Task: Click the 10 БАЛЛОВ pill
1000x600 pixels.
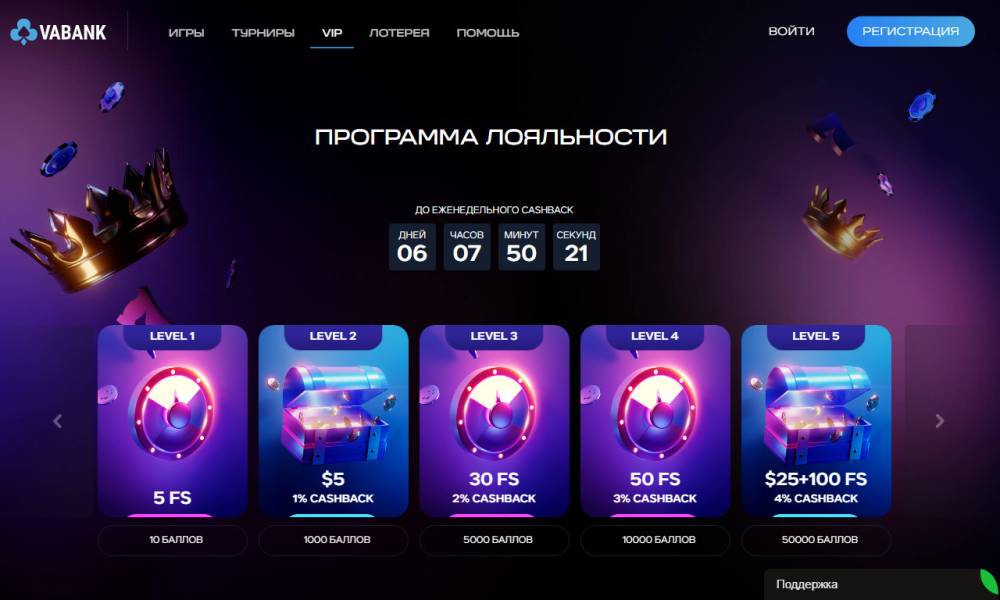Action: click(x=172, y=540)
